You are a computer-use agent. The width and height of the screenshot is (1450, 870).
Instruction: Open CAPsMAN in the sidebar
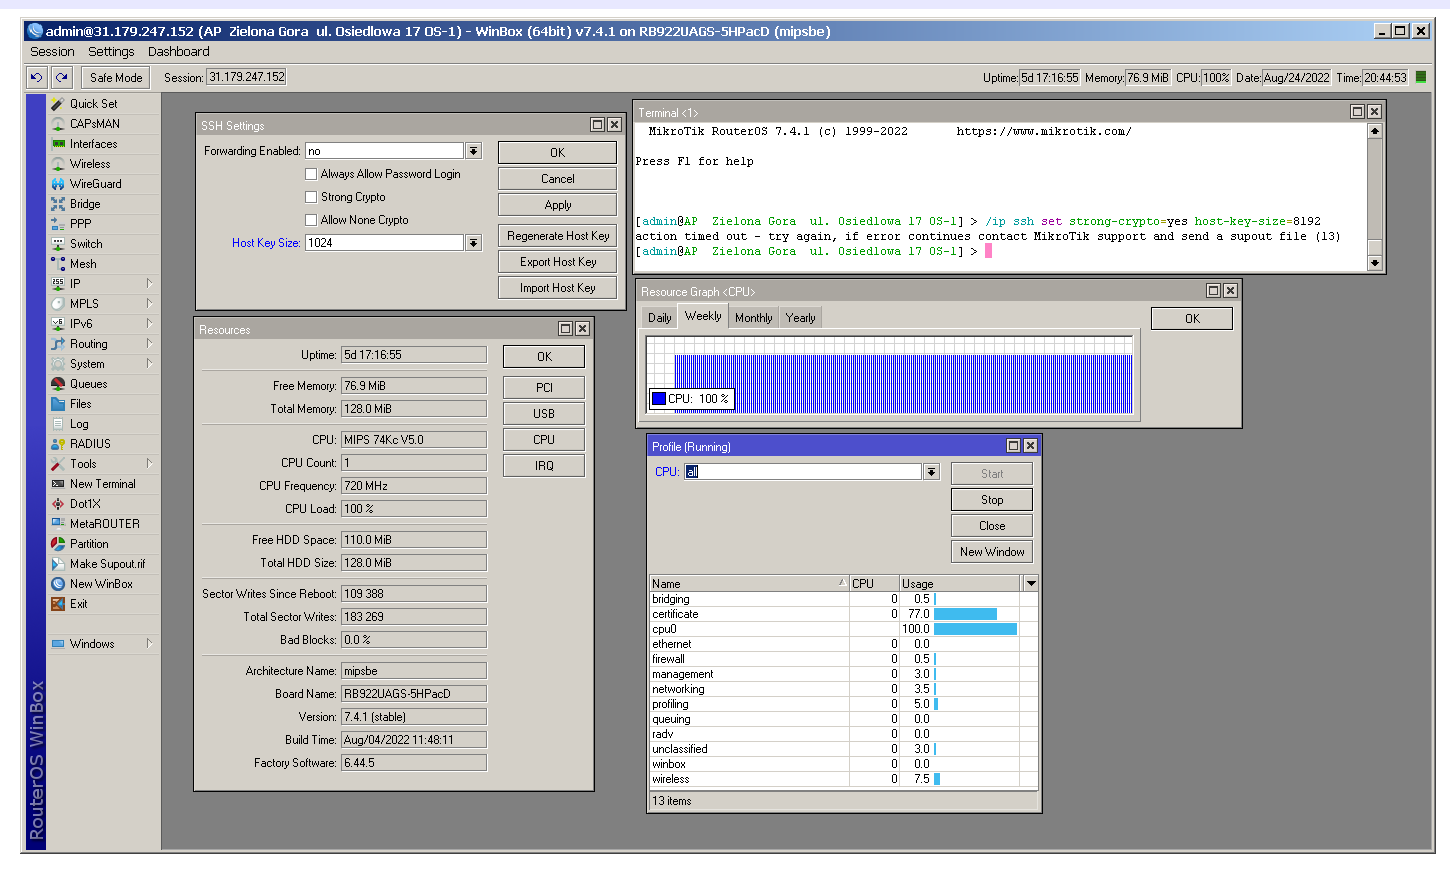(94, 124)
